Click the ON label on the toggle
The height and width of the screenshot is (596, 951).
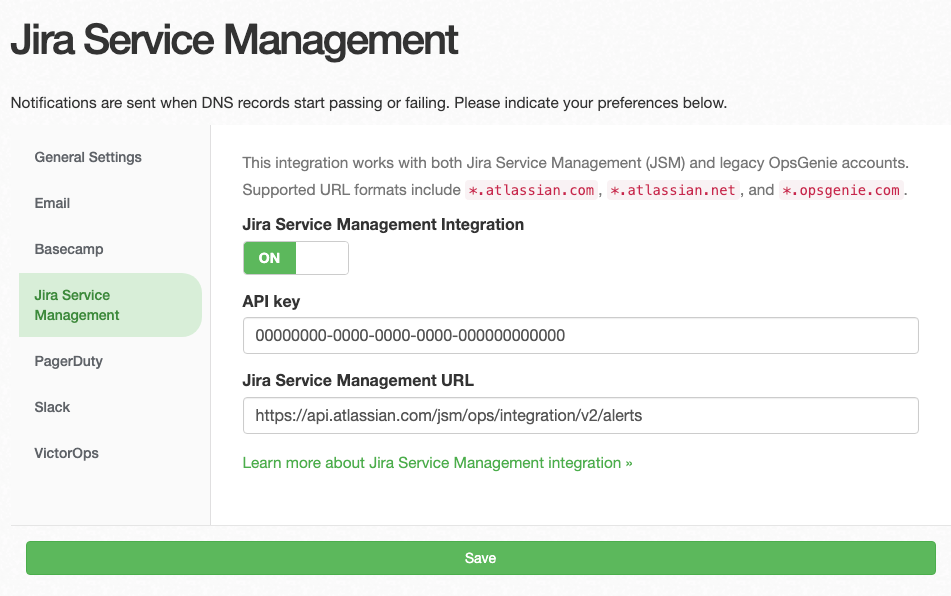268,258
